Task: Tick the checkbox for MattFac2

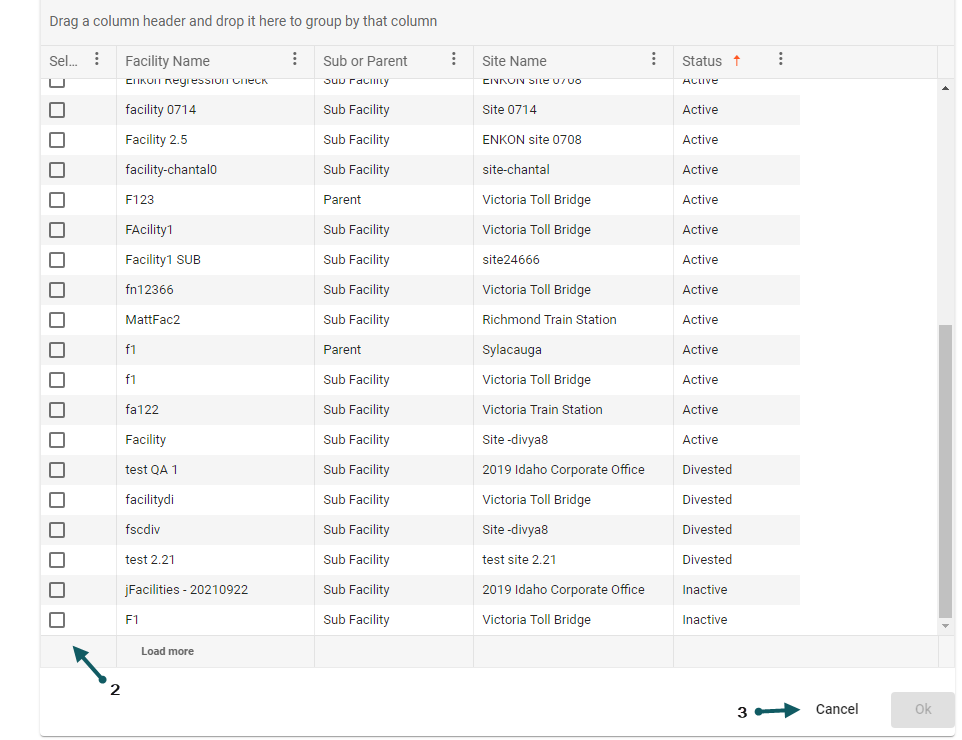Action: tap(57, 320)
